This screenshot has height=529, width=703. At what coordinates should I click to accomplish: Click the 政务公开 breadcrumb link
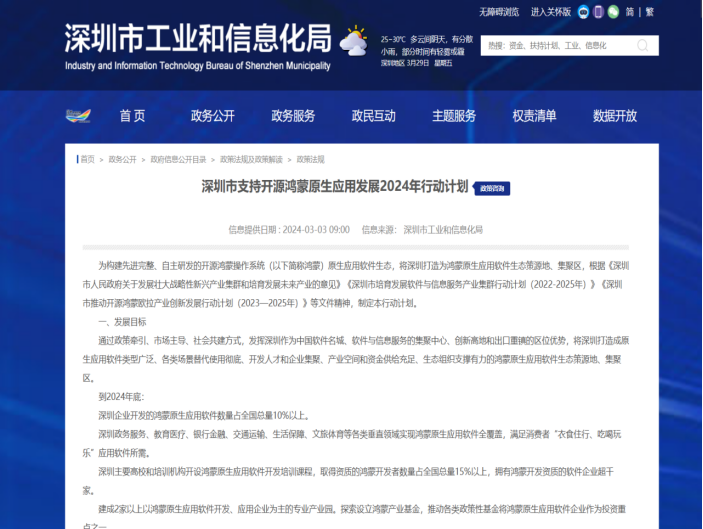(x=122, y=160)
